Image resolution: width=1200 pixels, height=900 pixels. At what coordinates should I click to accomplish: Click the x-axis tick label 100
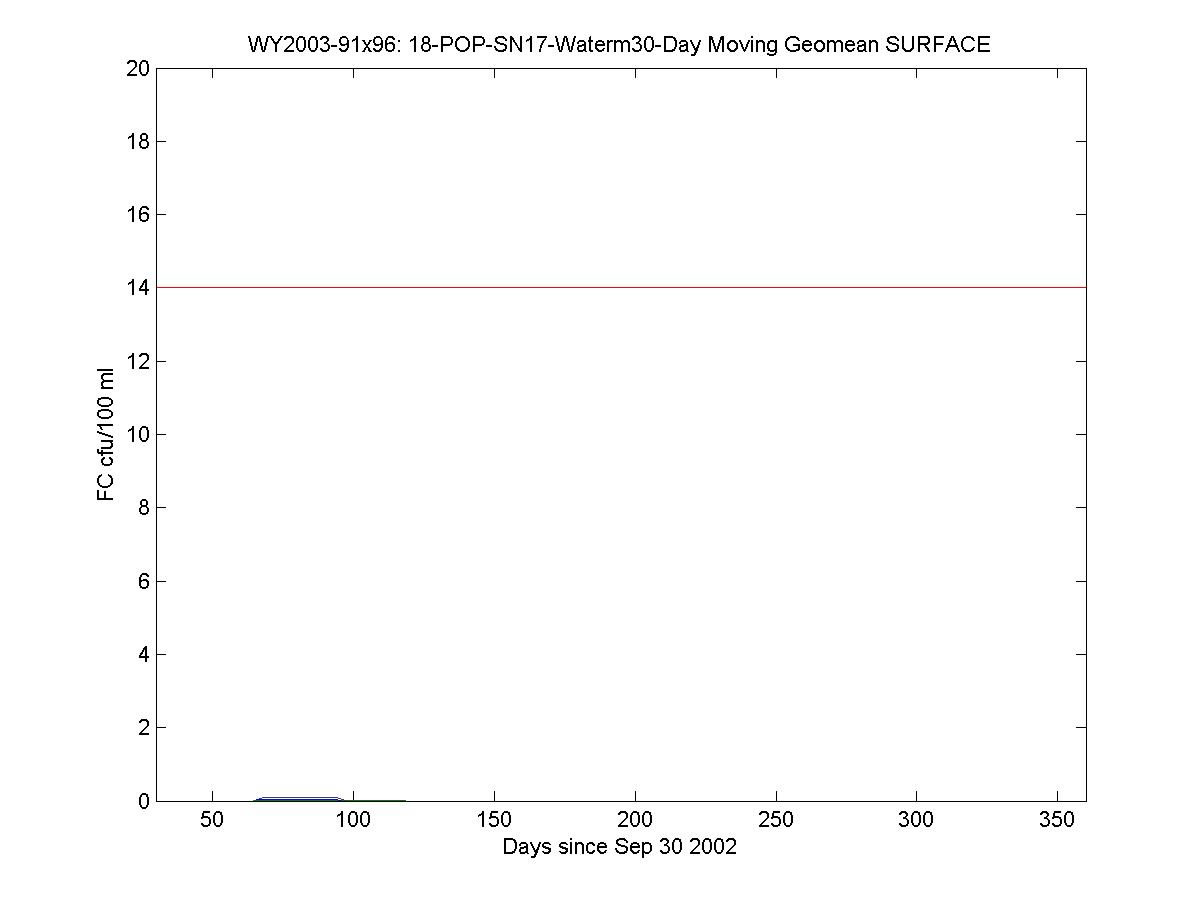point(353,821)
